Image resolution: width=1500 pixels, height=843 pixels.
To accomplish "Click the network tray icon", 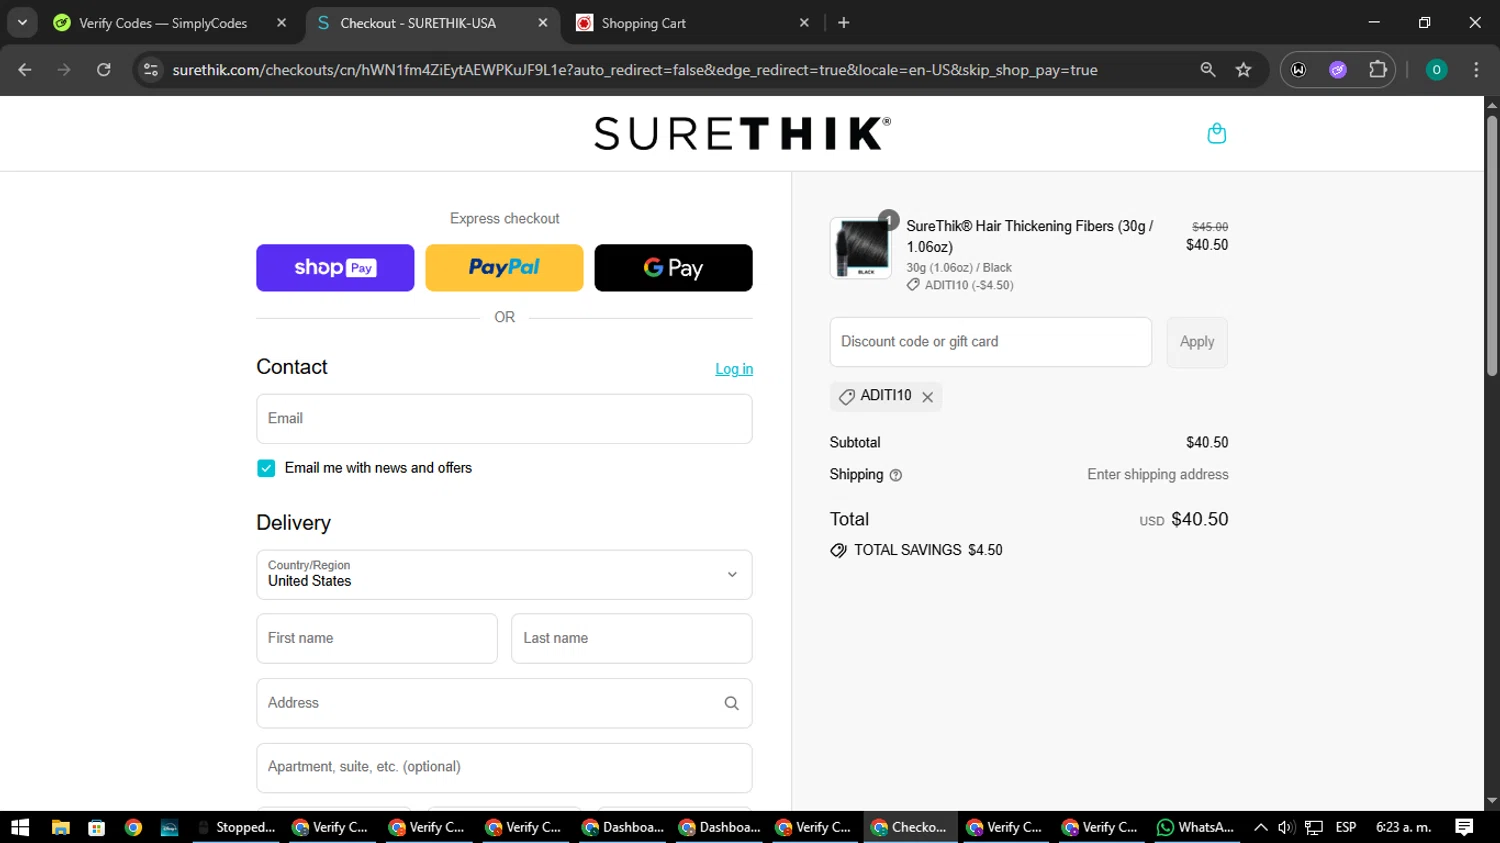I will [1314, 827].
